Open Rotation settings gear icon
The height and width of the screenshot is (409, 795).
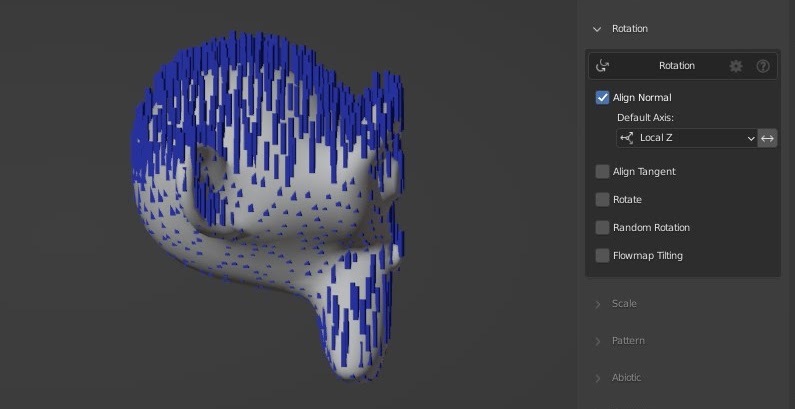(736, 66)
